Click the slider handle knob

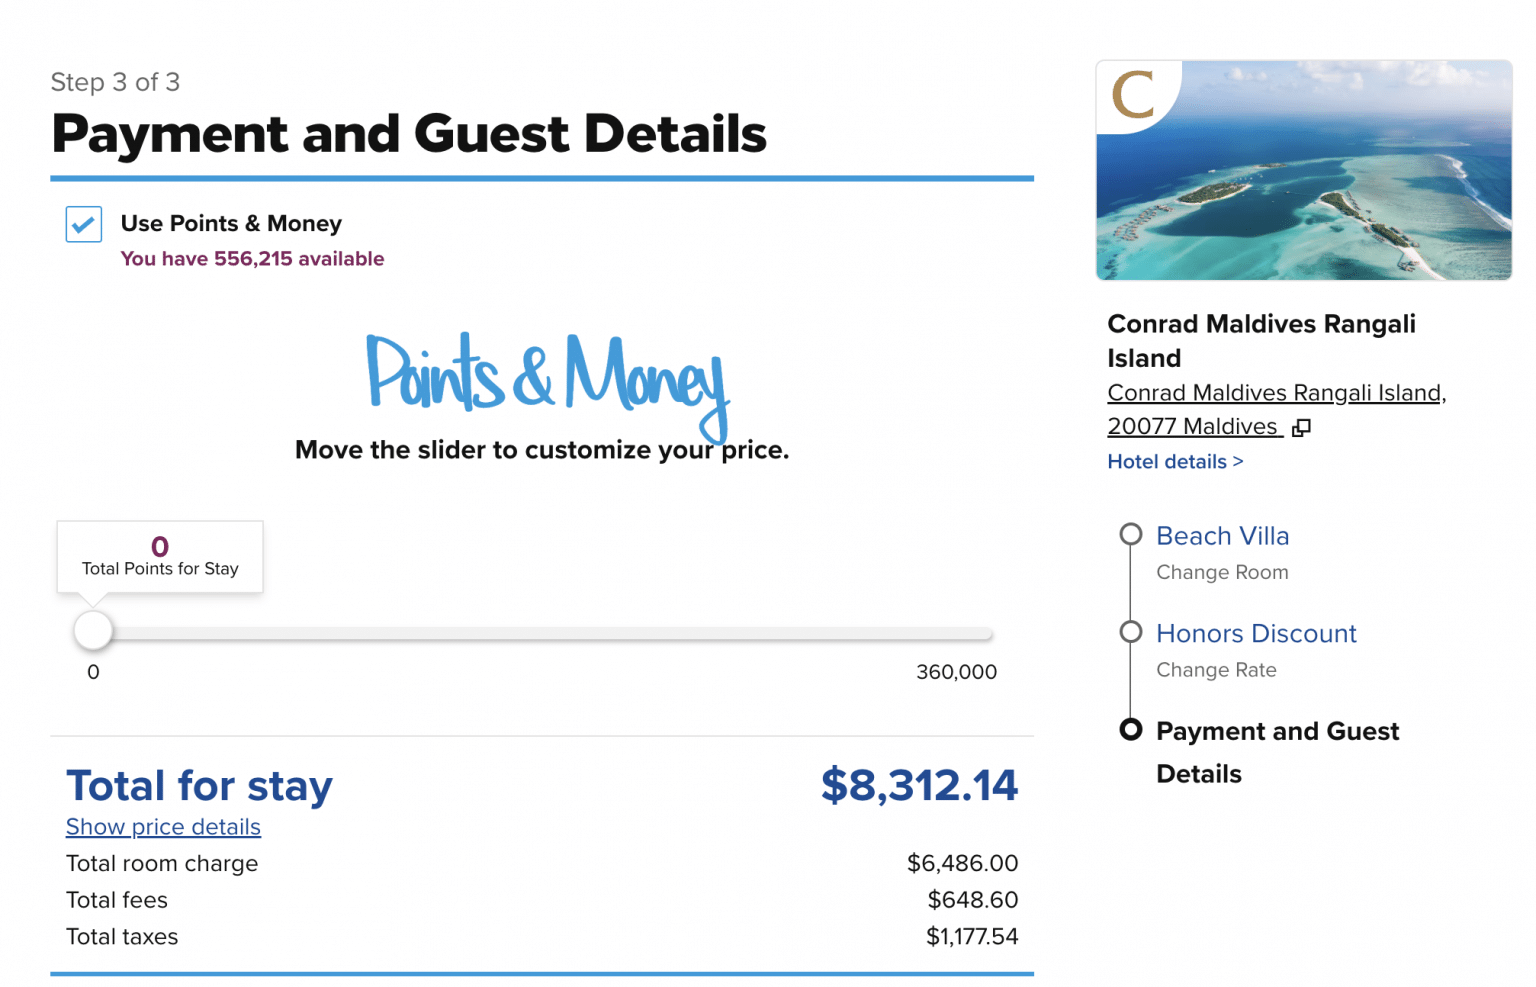point(92,631)
